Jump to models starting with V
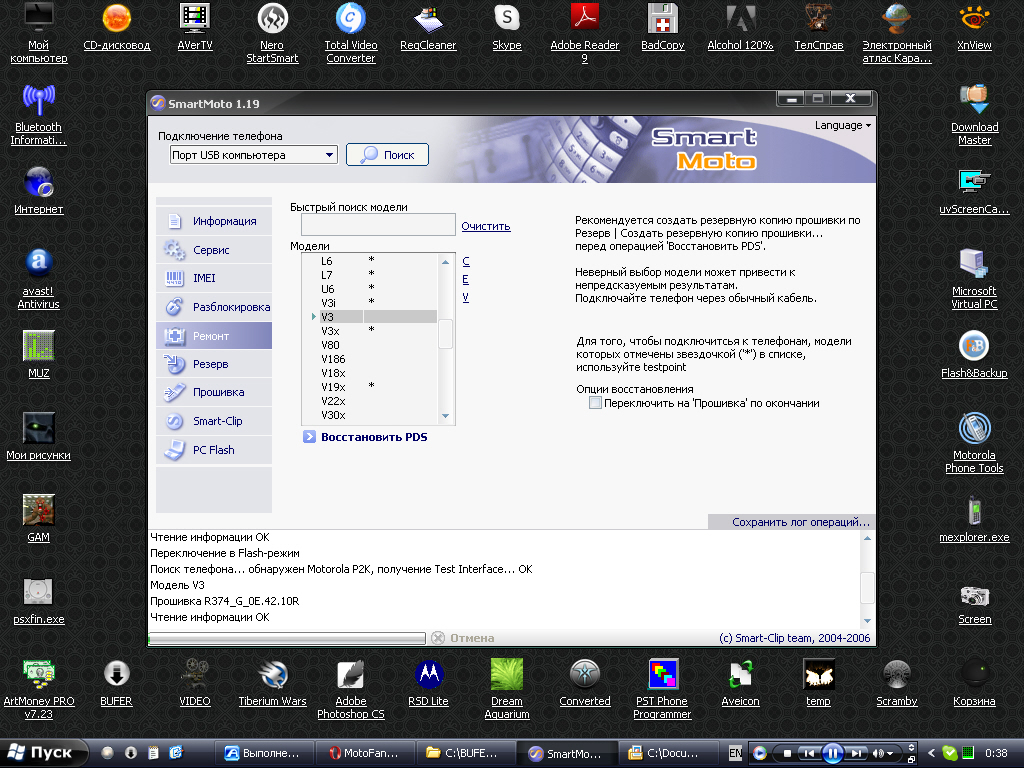 pyautogui.click(x=466, y=297)
